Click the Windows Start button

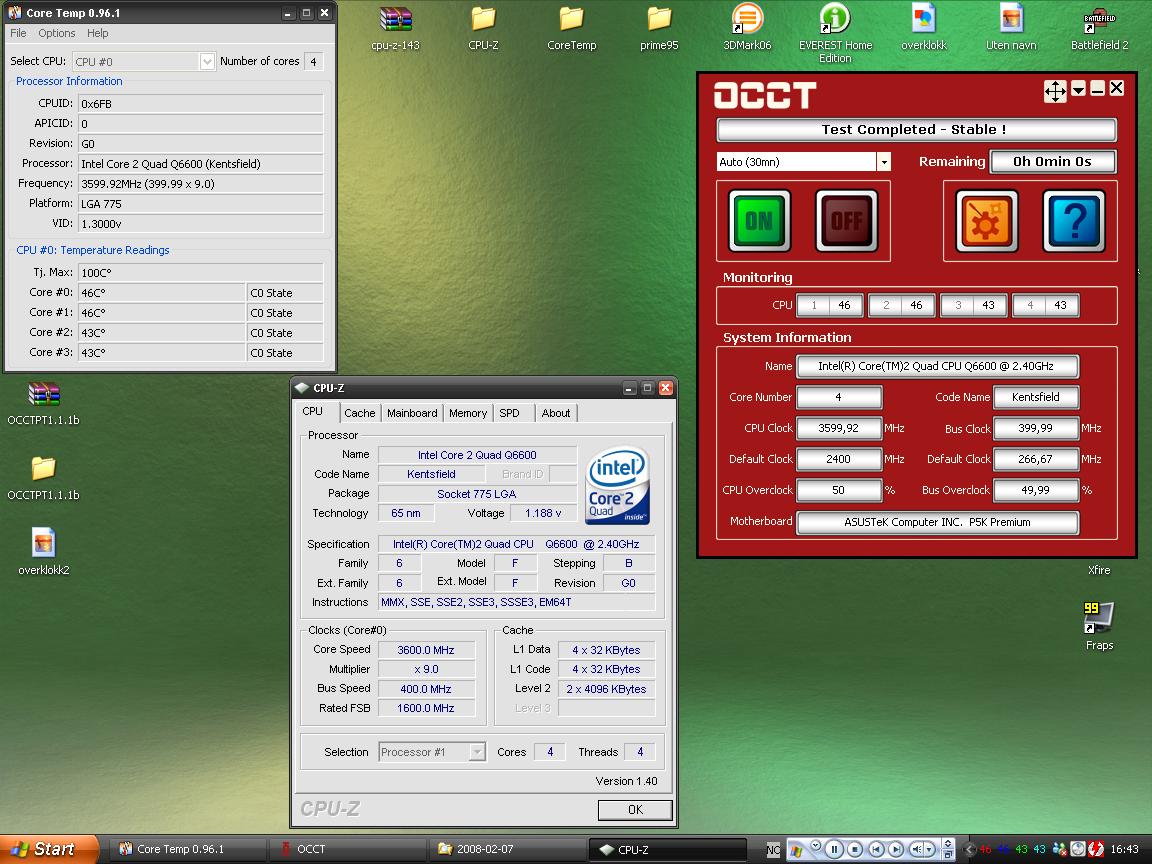coord(49,849)
